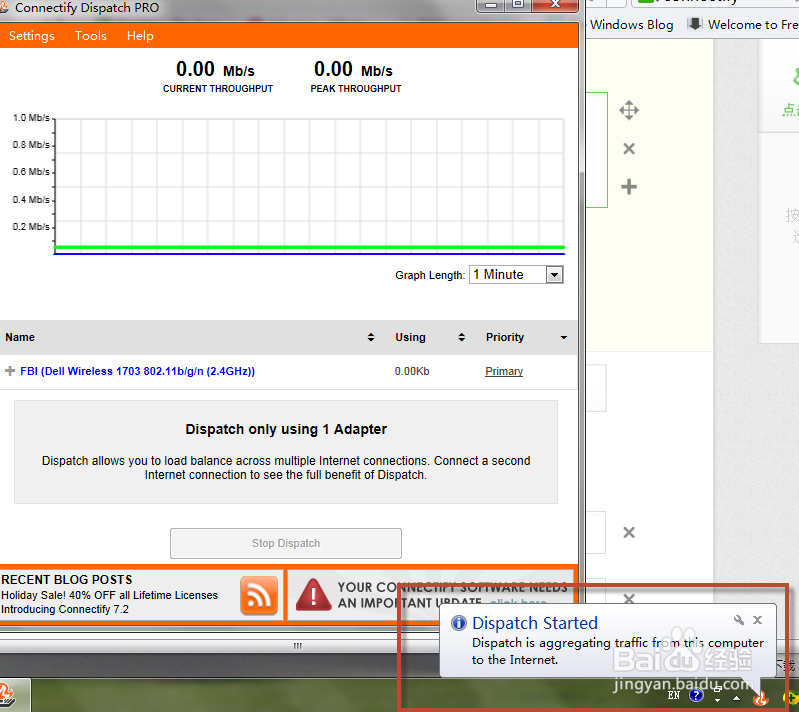Open the Holiday Sale 40% OFF blog post
The width and height of the screenshot is (799, 712).
(110, 595)
